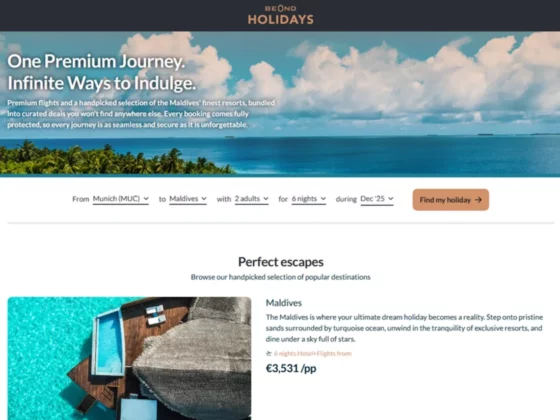Viewport: 560px width, 420px height.
Task: Click the chevron next to Dec '25
Action: tap(391, 199)
